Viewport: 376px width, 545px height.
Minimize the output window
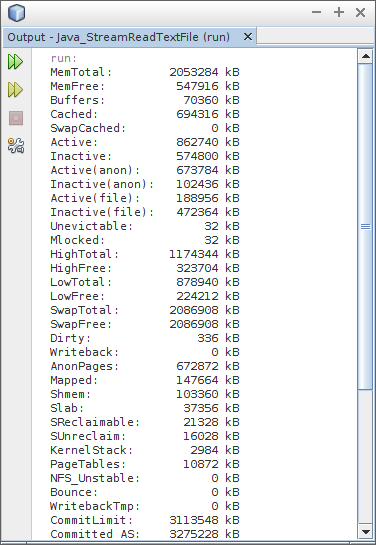click(317, 13)
